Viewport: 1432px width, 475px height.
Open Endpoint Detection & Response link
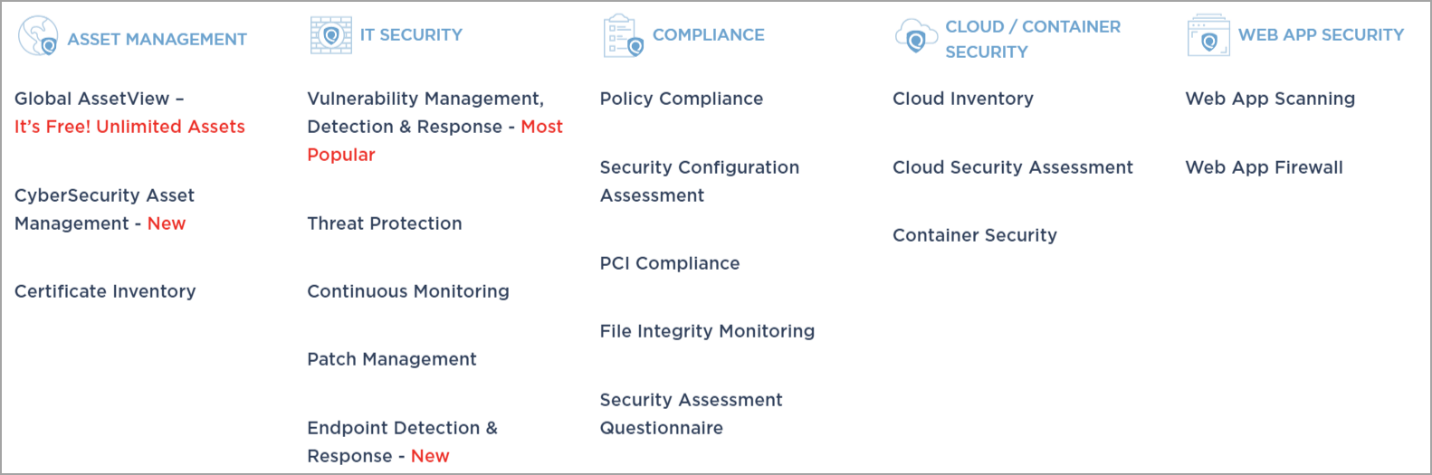click(401, 429)
